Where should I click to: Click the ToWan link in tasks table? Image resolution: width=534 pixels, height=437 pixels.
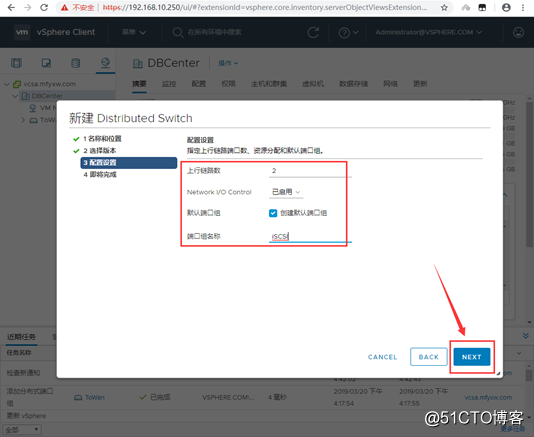[95, 397]
